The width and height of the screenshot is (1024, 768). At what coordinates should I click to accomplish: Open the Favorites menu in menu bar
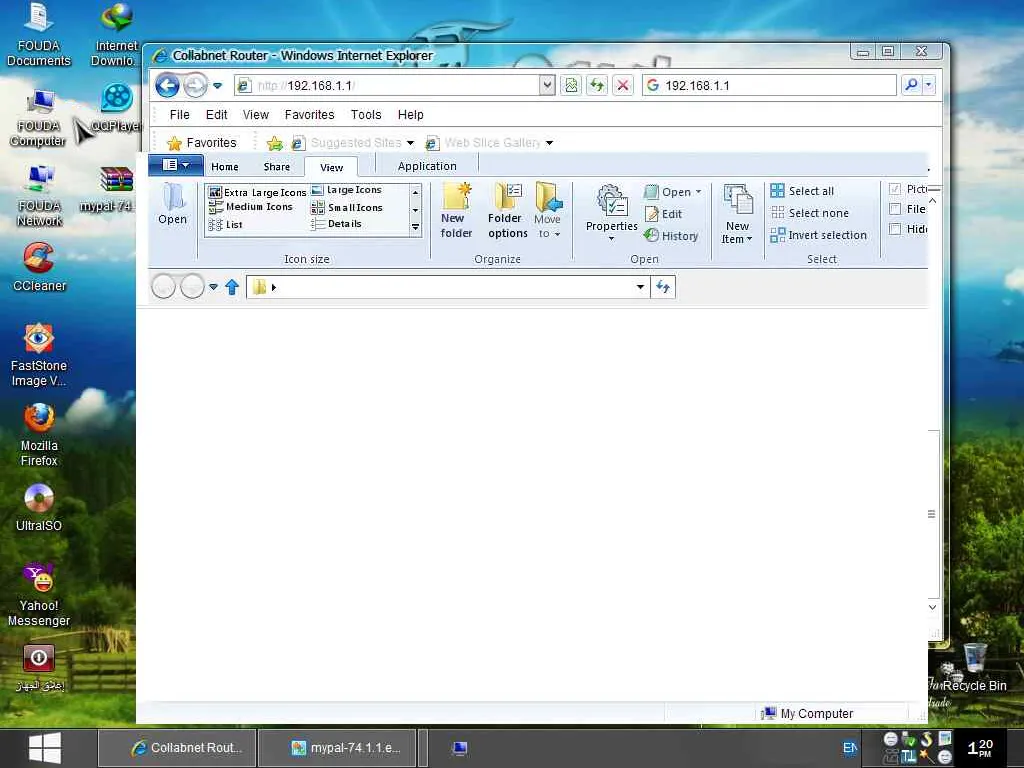pyautogui.click(x=310, y=114)
